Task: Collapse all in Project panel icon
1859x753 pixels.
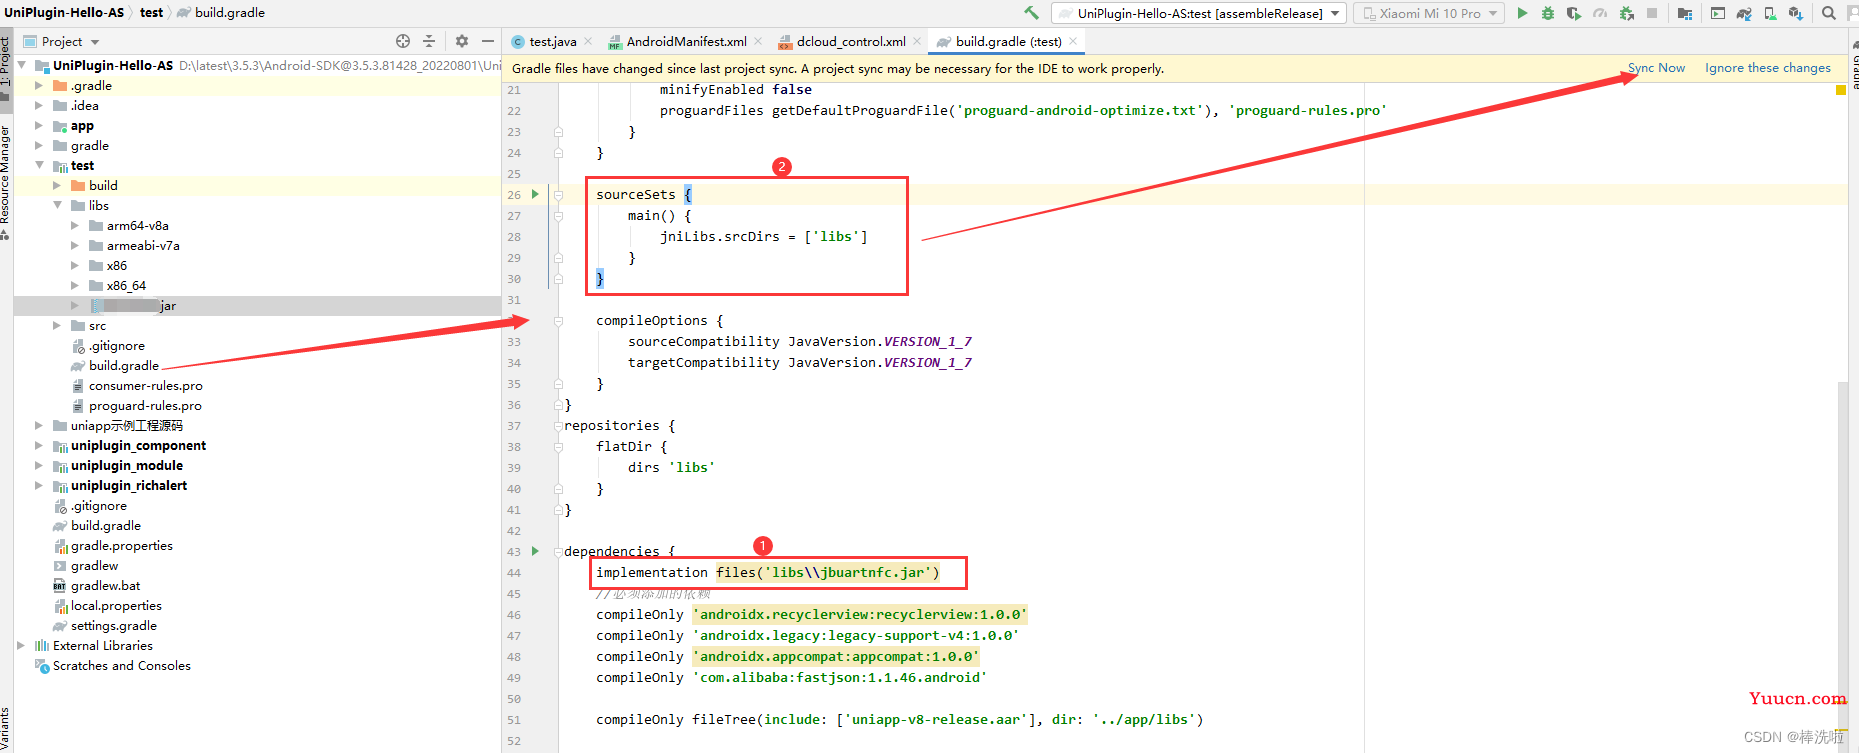Action: 429,41
